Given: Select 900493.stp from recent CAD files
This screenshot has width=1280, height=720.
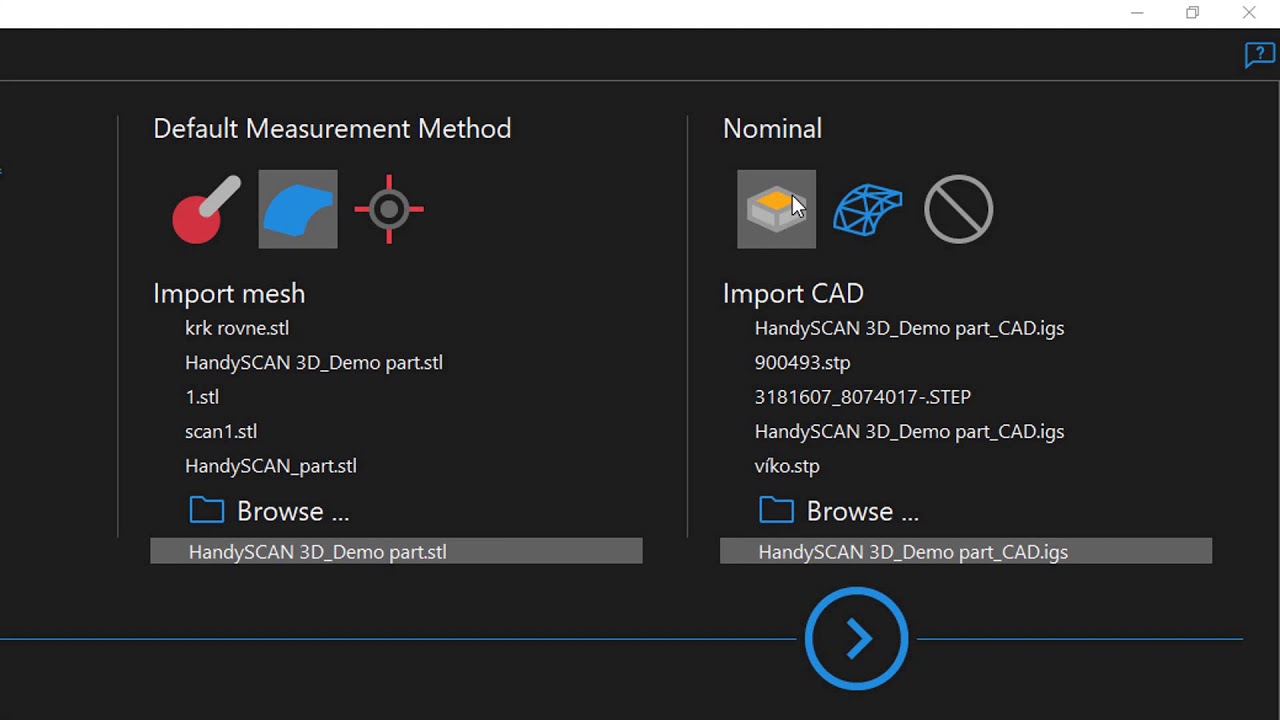Looking at the screenshot, I should (x=802, y=362).
